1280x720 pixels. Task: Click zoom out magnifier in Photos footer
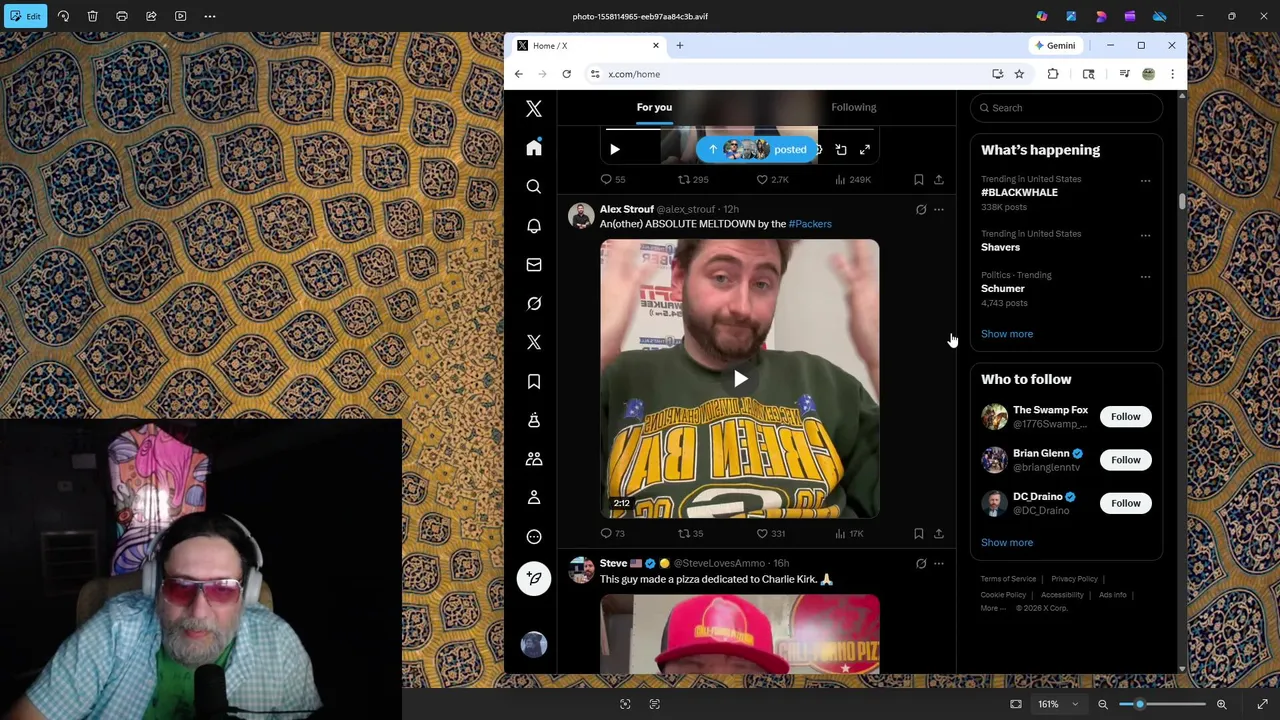coord(1103,704)
